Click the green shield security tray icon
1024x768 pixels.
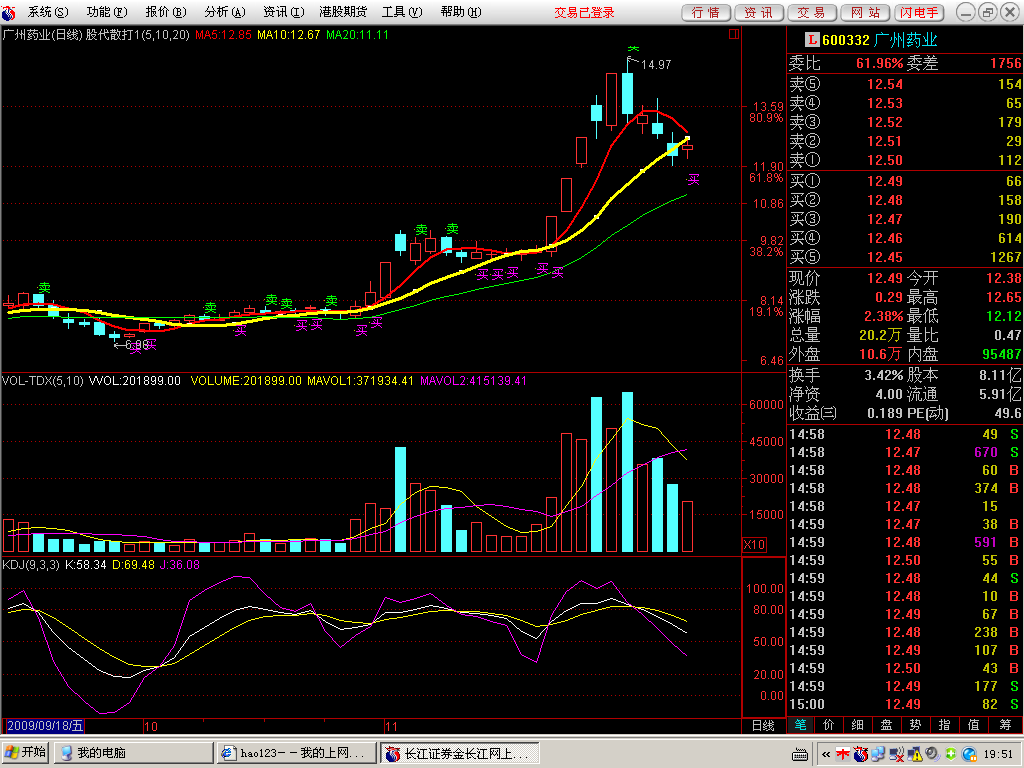[950, 754]
